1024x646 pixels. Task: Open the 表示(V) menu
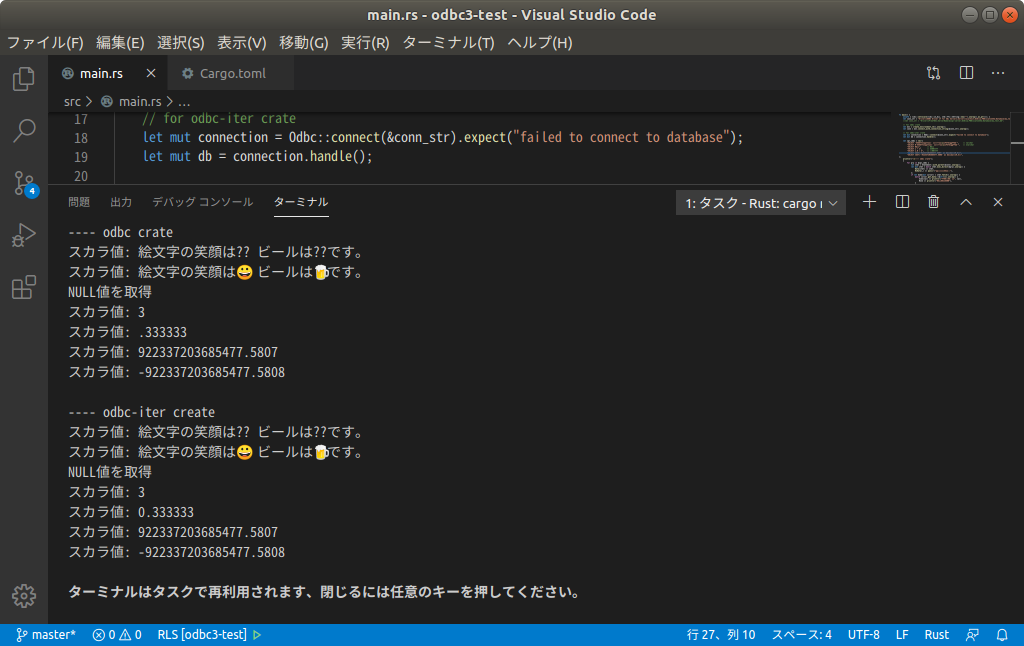coord(242,43)
